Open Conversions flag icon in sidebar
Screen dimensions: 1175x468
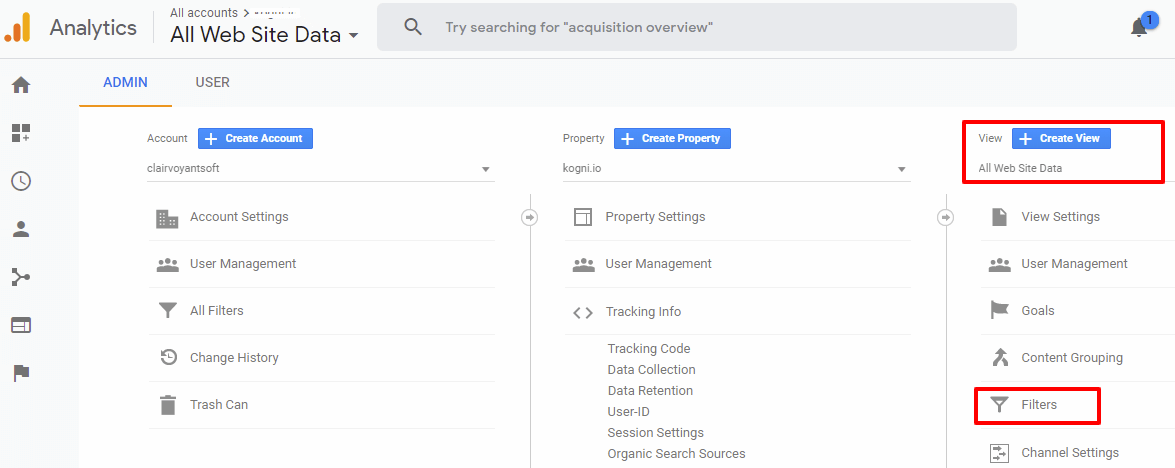[21, 373]
